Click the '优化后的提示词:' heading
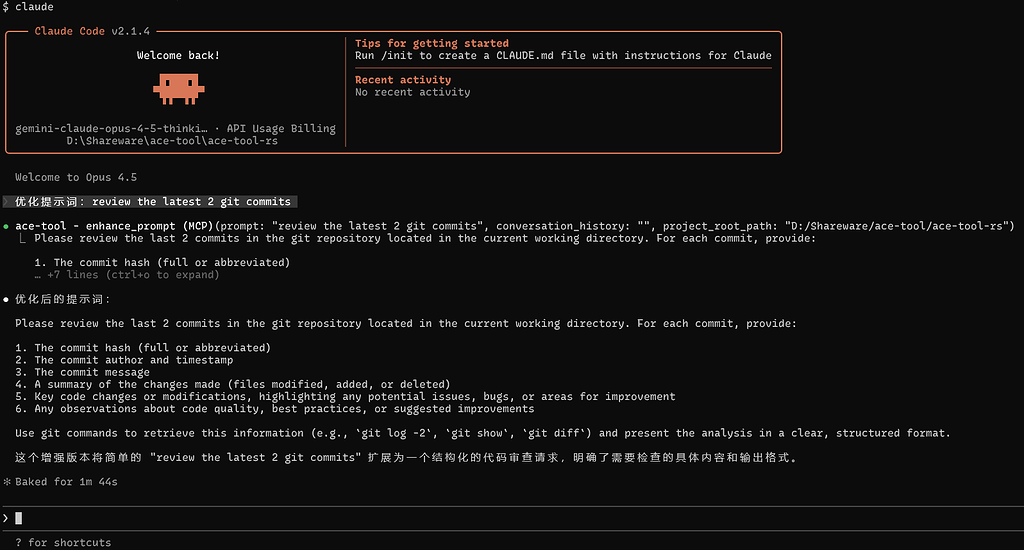Image resolution: width=1024 pixels, height=550 pixels. point(63,299)
